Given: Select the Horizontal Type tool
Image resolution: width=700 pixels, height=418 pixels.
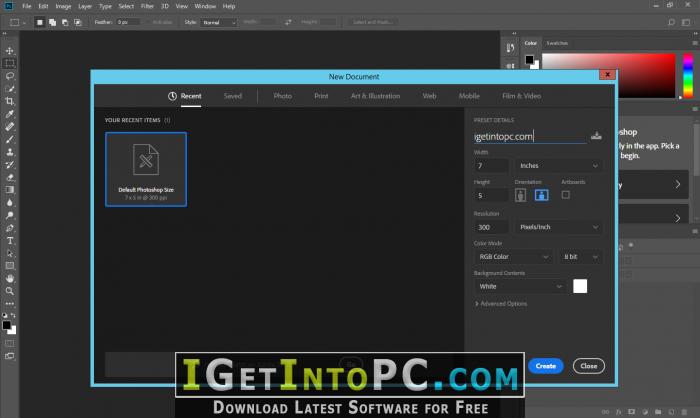Looking at the screenshot, I should 9,240.
